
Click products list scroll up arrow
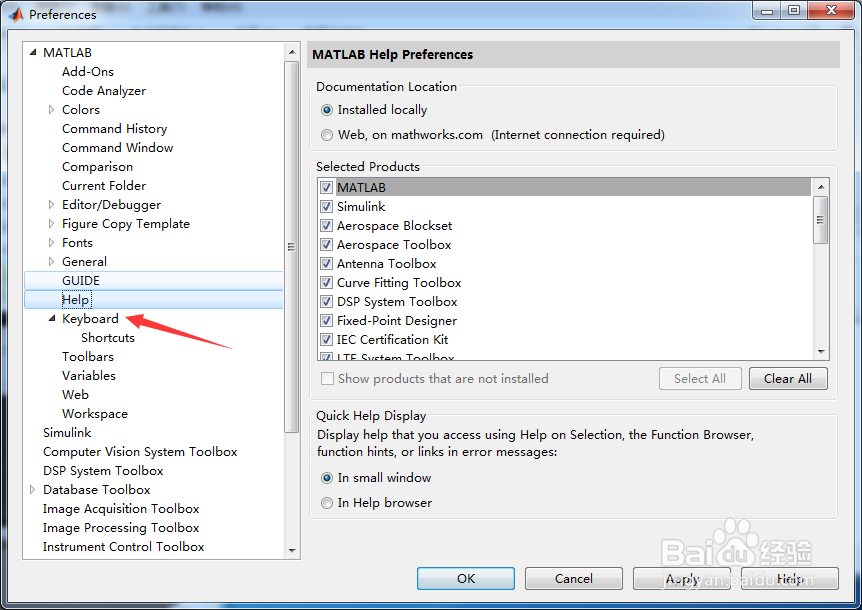[821, 187]
